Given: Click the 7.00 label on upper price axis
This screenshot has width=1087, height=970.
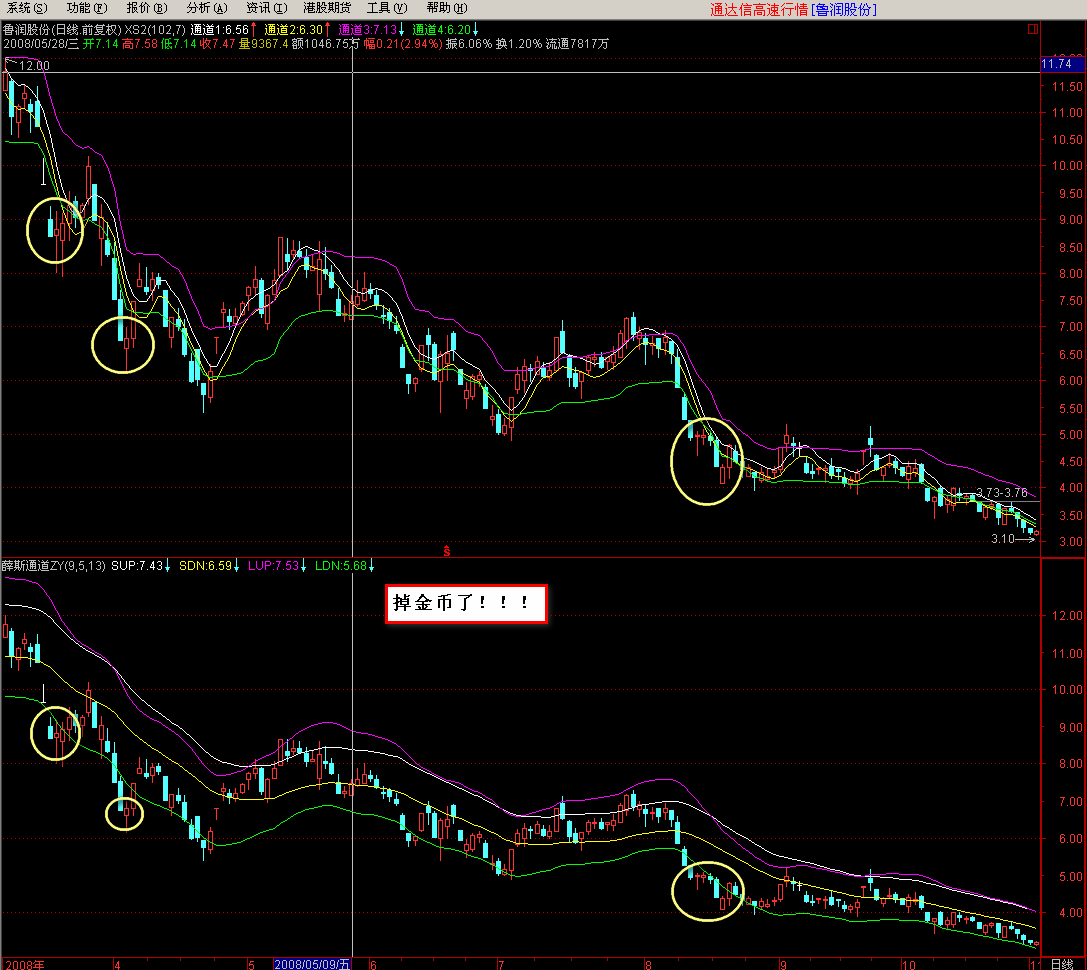Looking at the screenshot, I should [x=1070, y=327].
